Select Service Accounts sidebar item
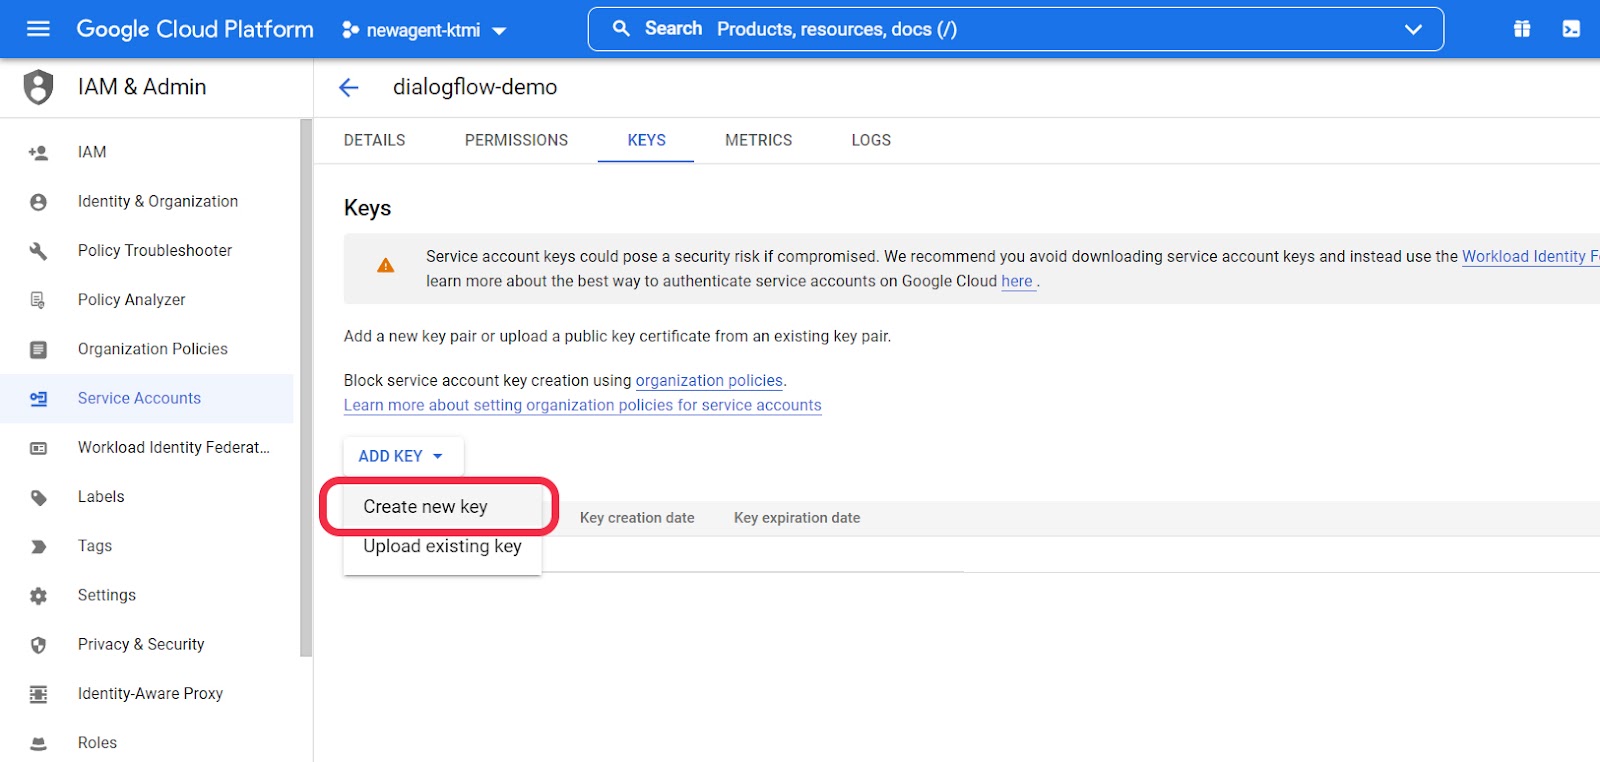 pyautogui.click(x=147, y=398)
